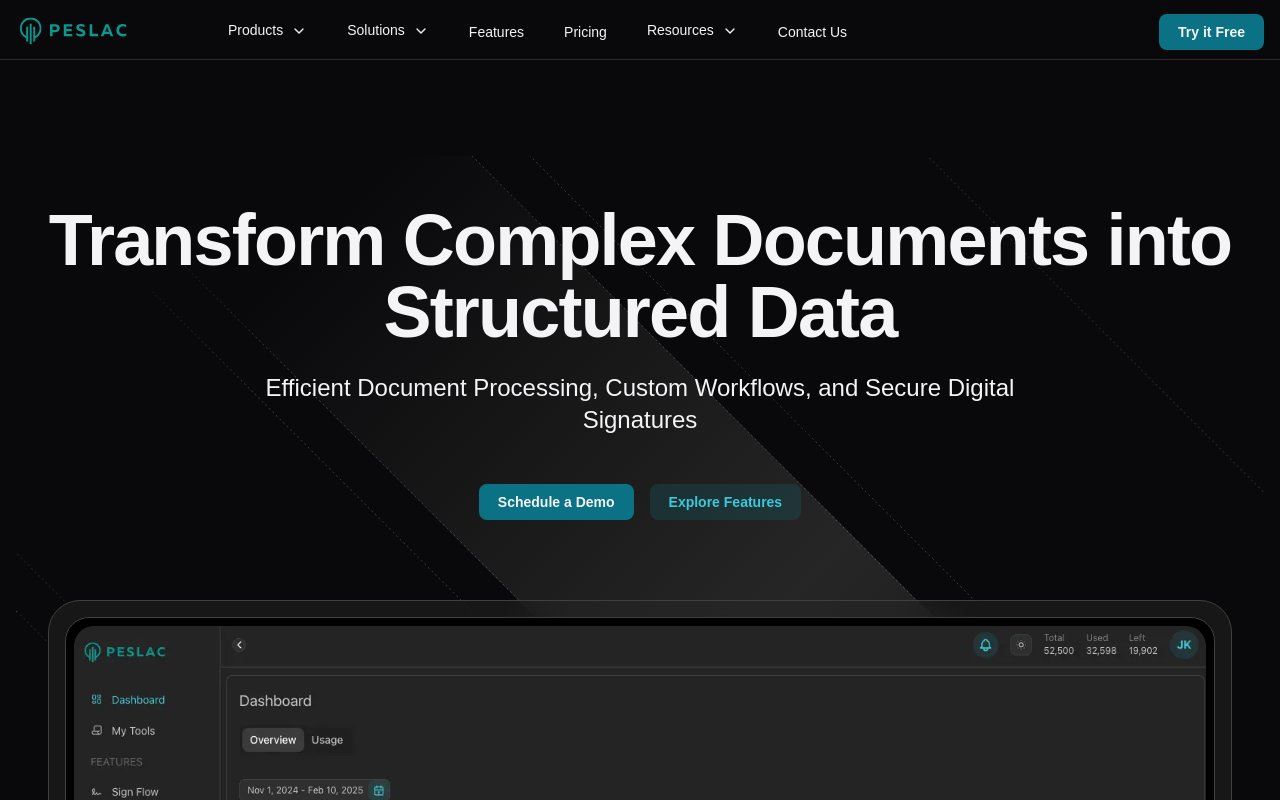Click the Schedule a Demo button

click(x=556, y=502)
